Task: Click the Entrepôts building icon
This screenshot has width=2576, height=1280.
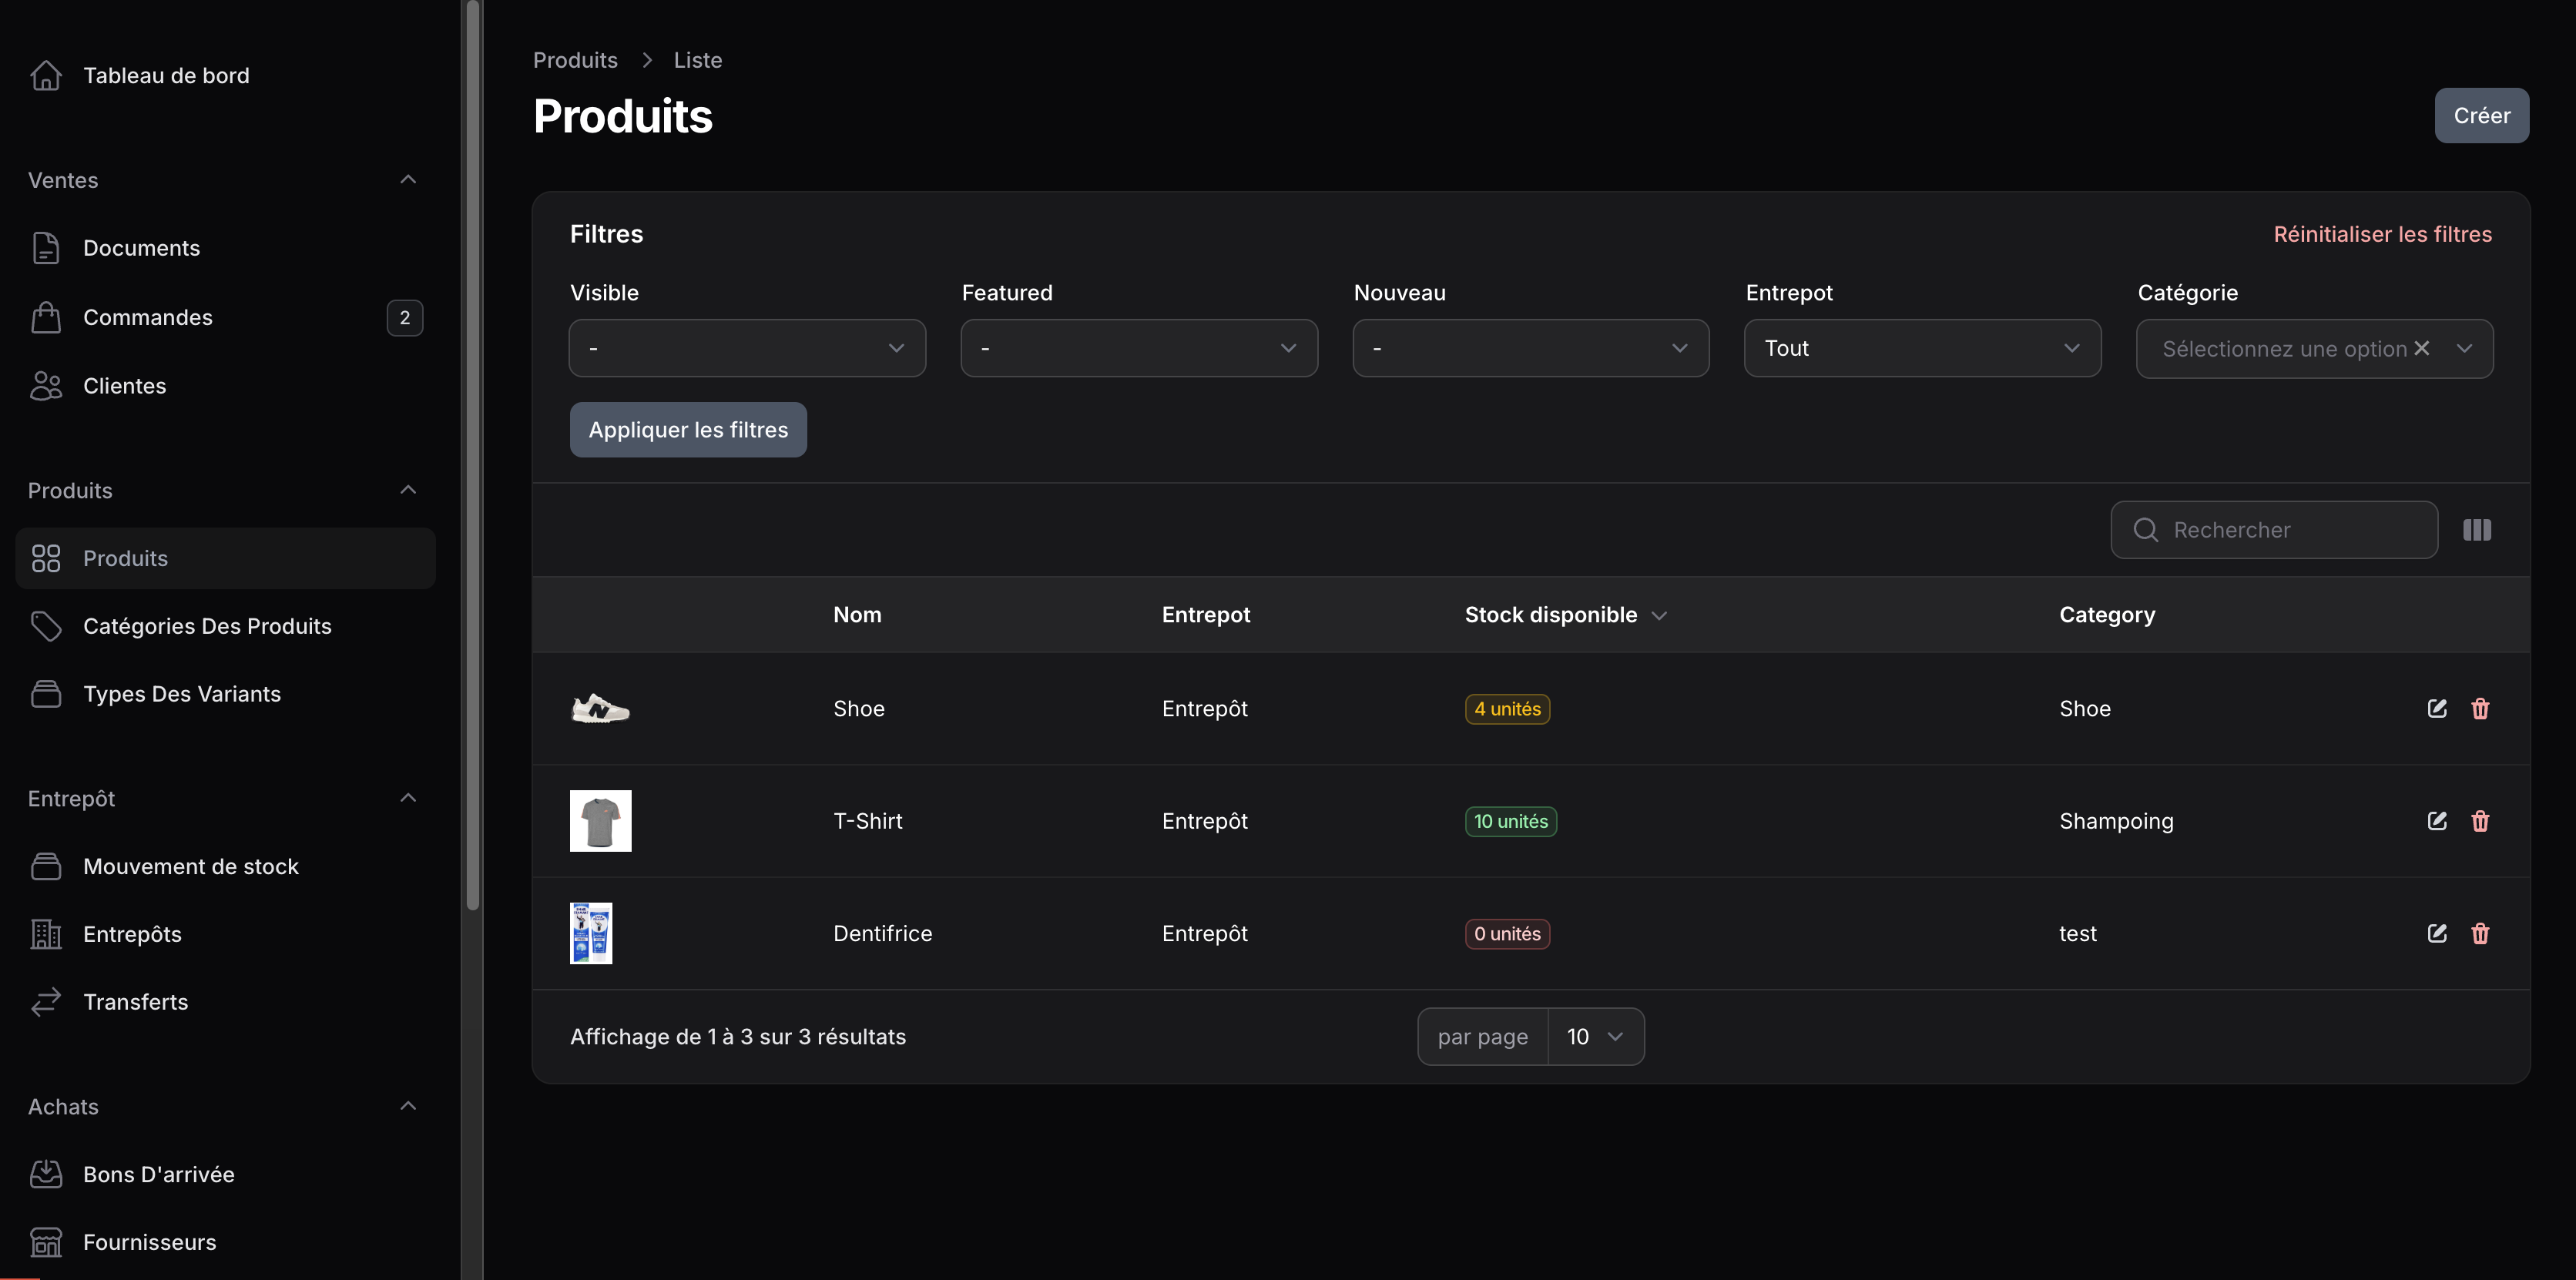Action: (46, 934)
